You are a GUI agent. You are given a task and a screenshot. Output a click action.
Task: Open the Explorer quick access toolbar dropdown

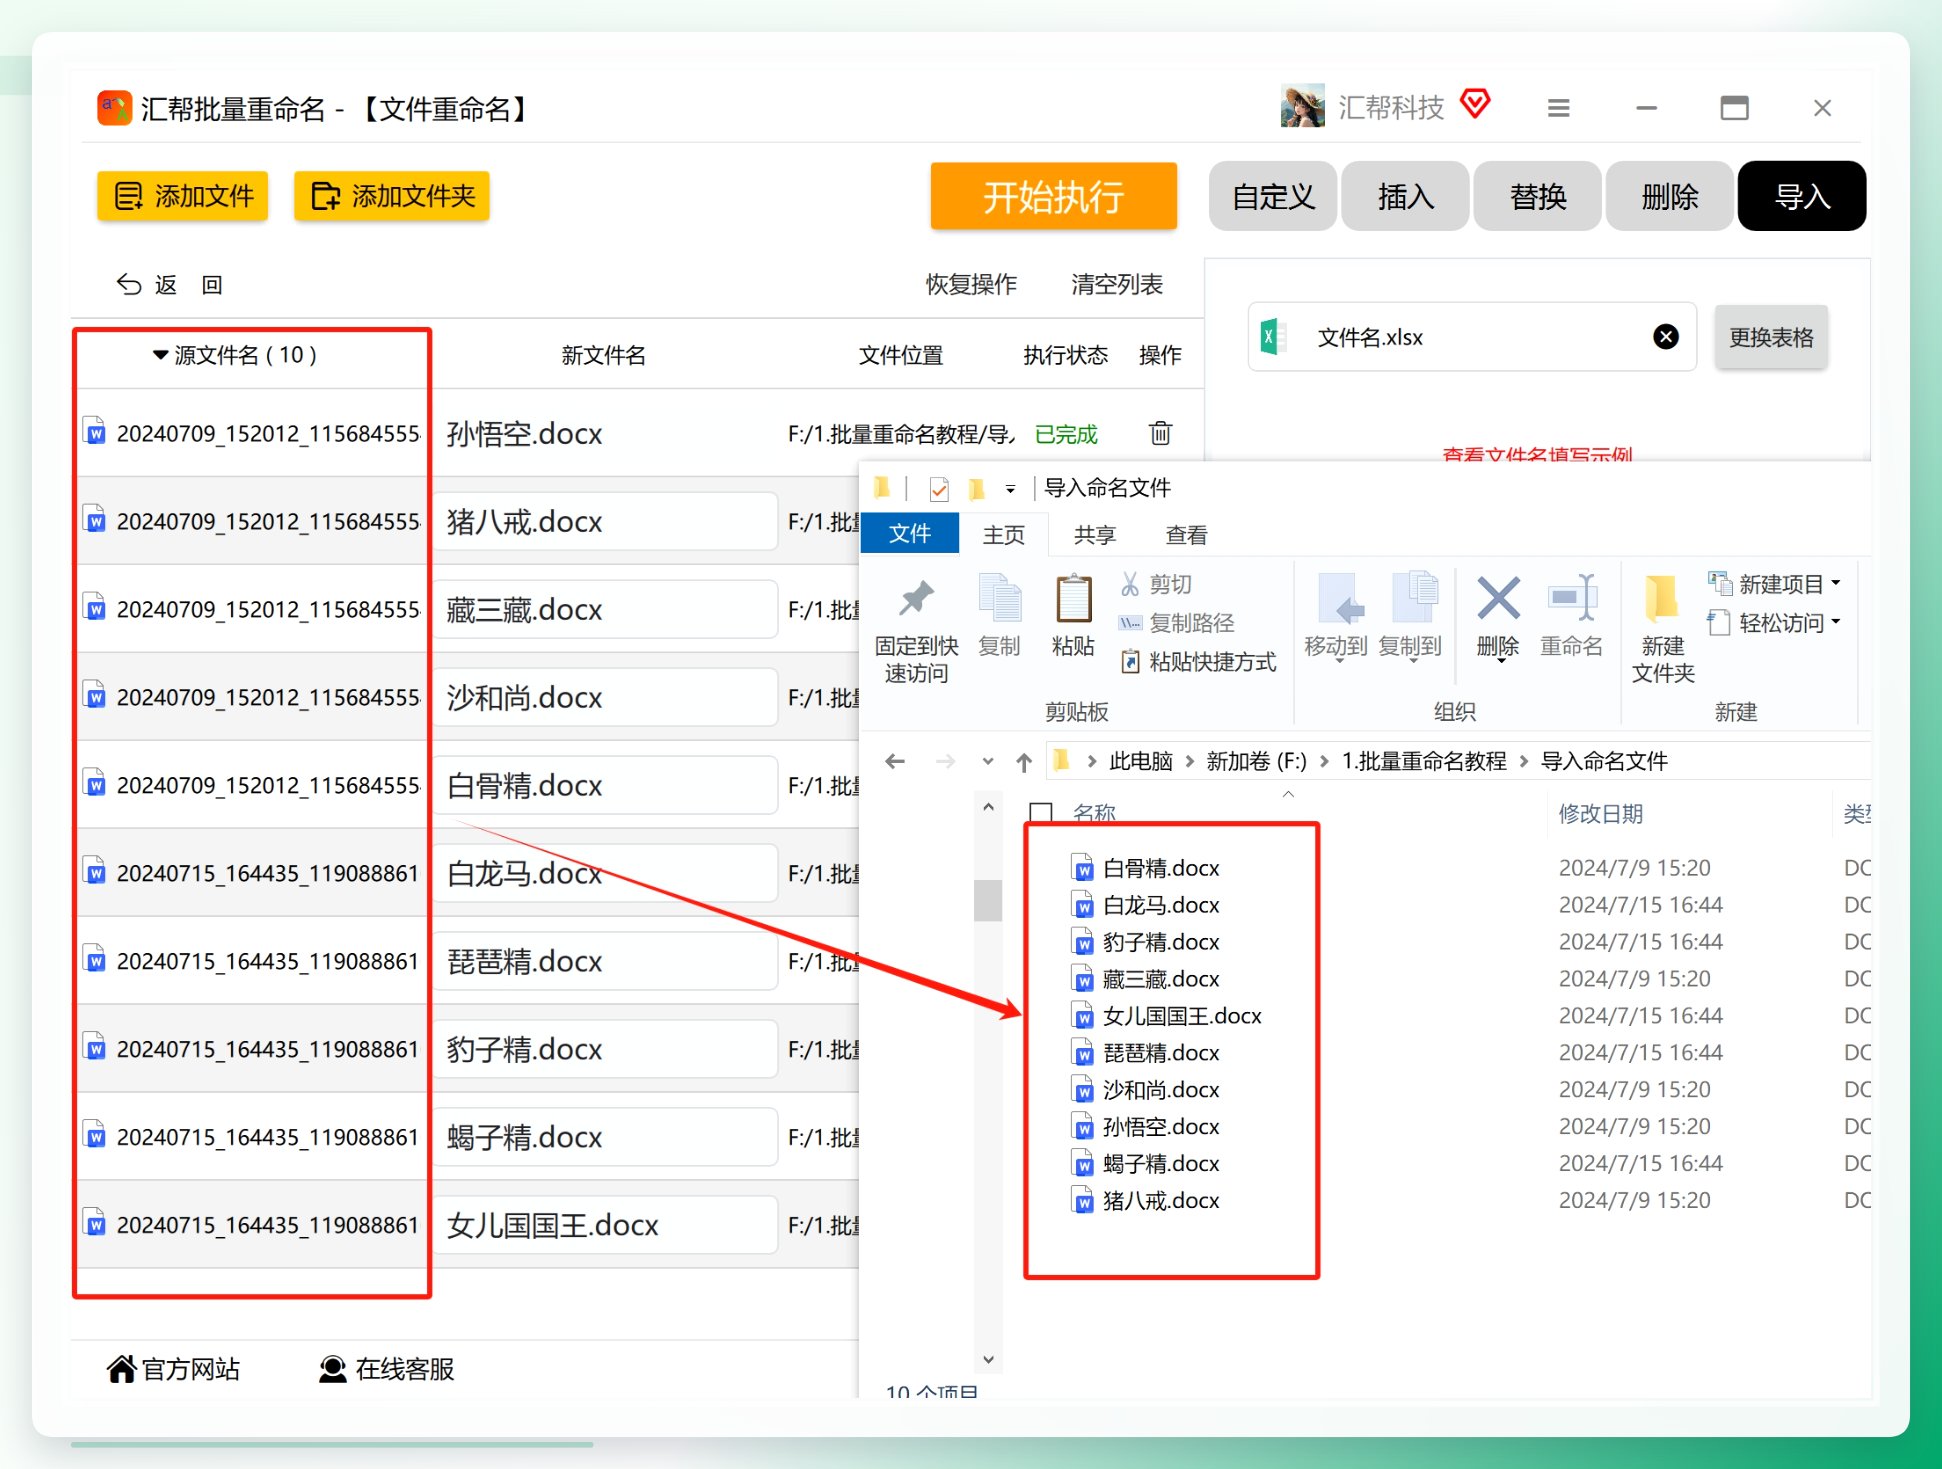coord(1010,489)
